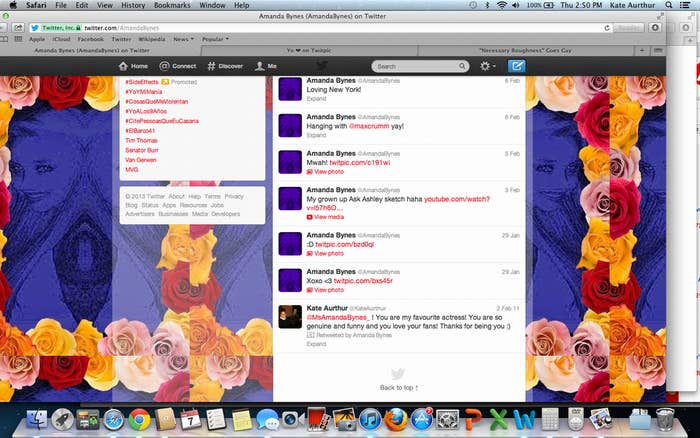This screenshot has height=438, width=700.
Task: Open Spotlight search in the menu bar
Action: [669, 5]
